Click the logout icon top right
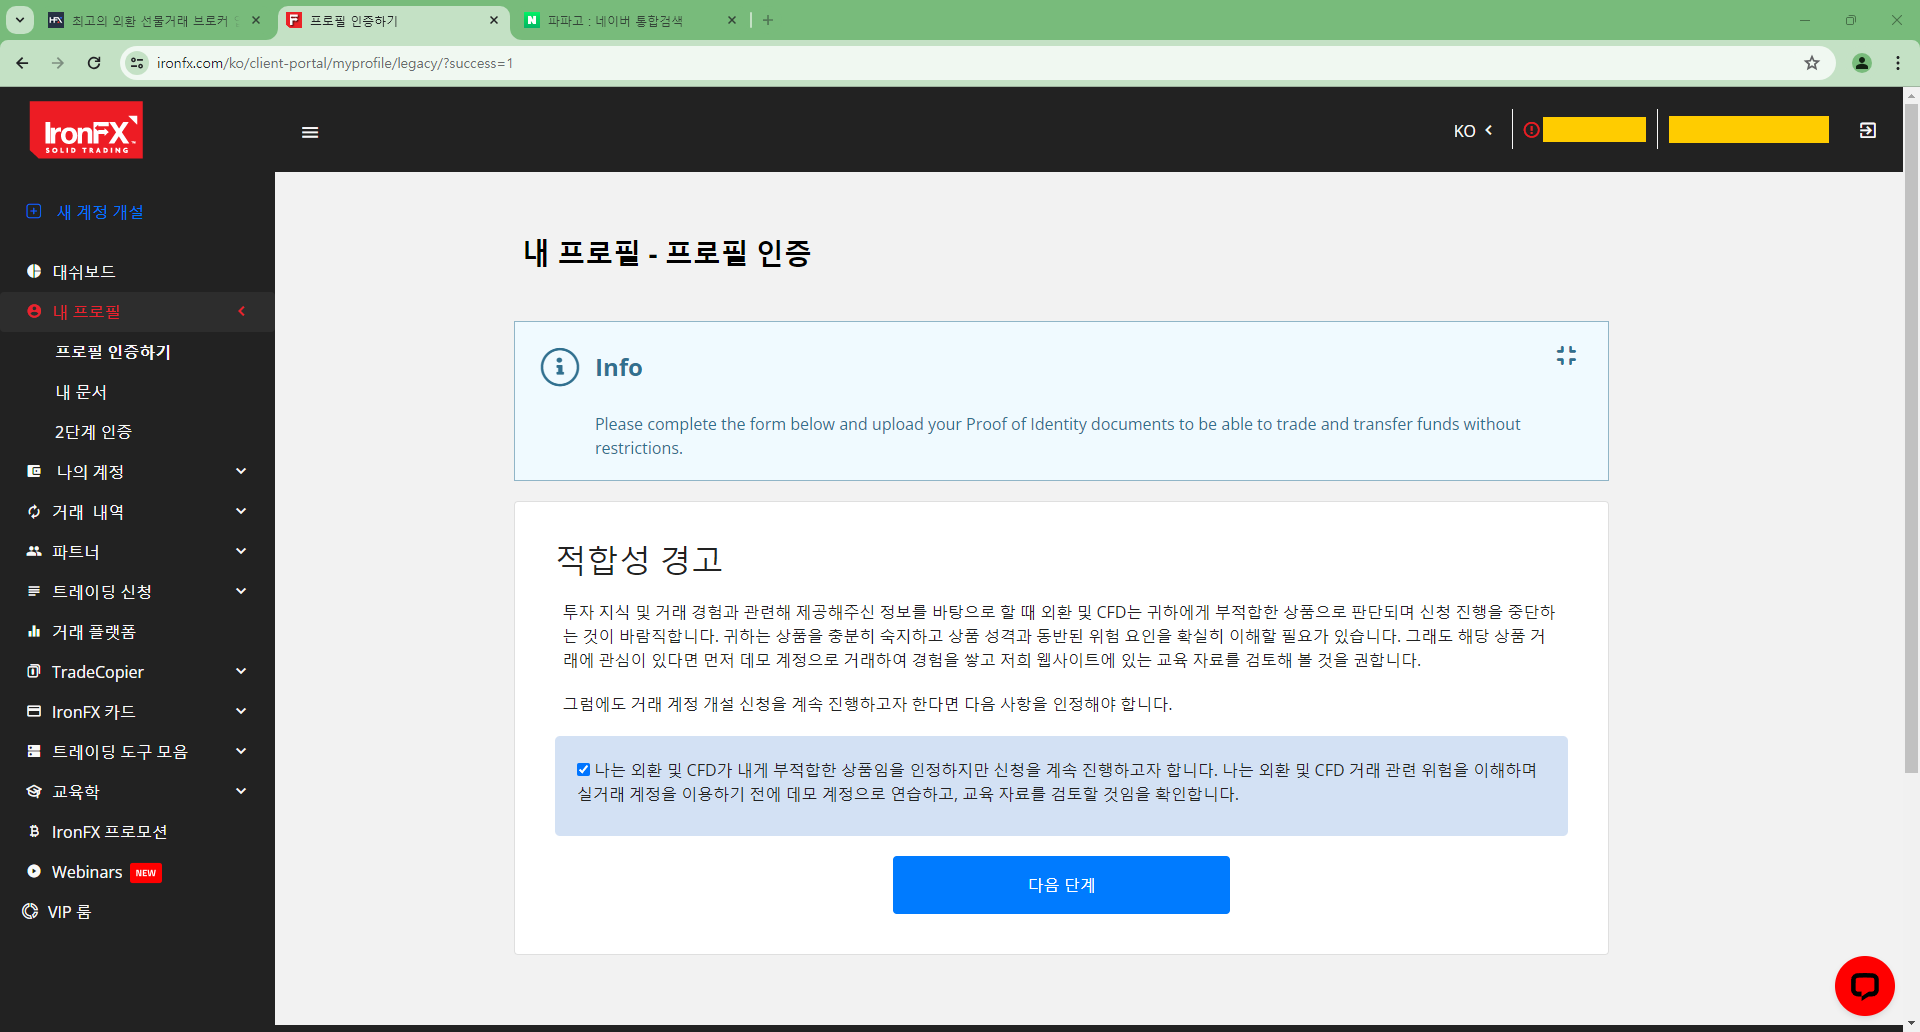Screen dimensions: 1920x1032 (1867, 130)
